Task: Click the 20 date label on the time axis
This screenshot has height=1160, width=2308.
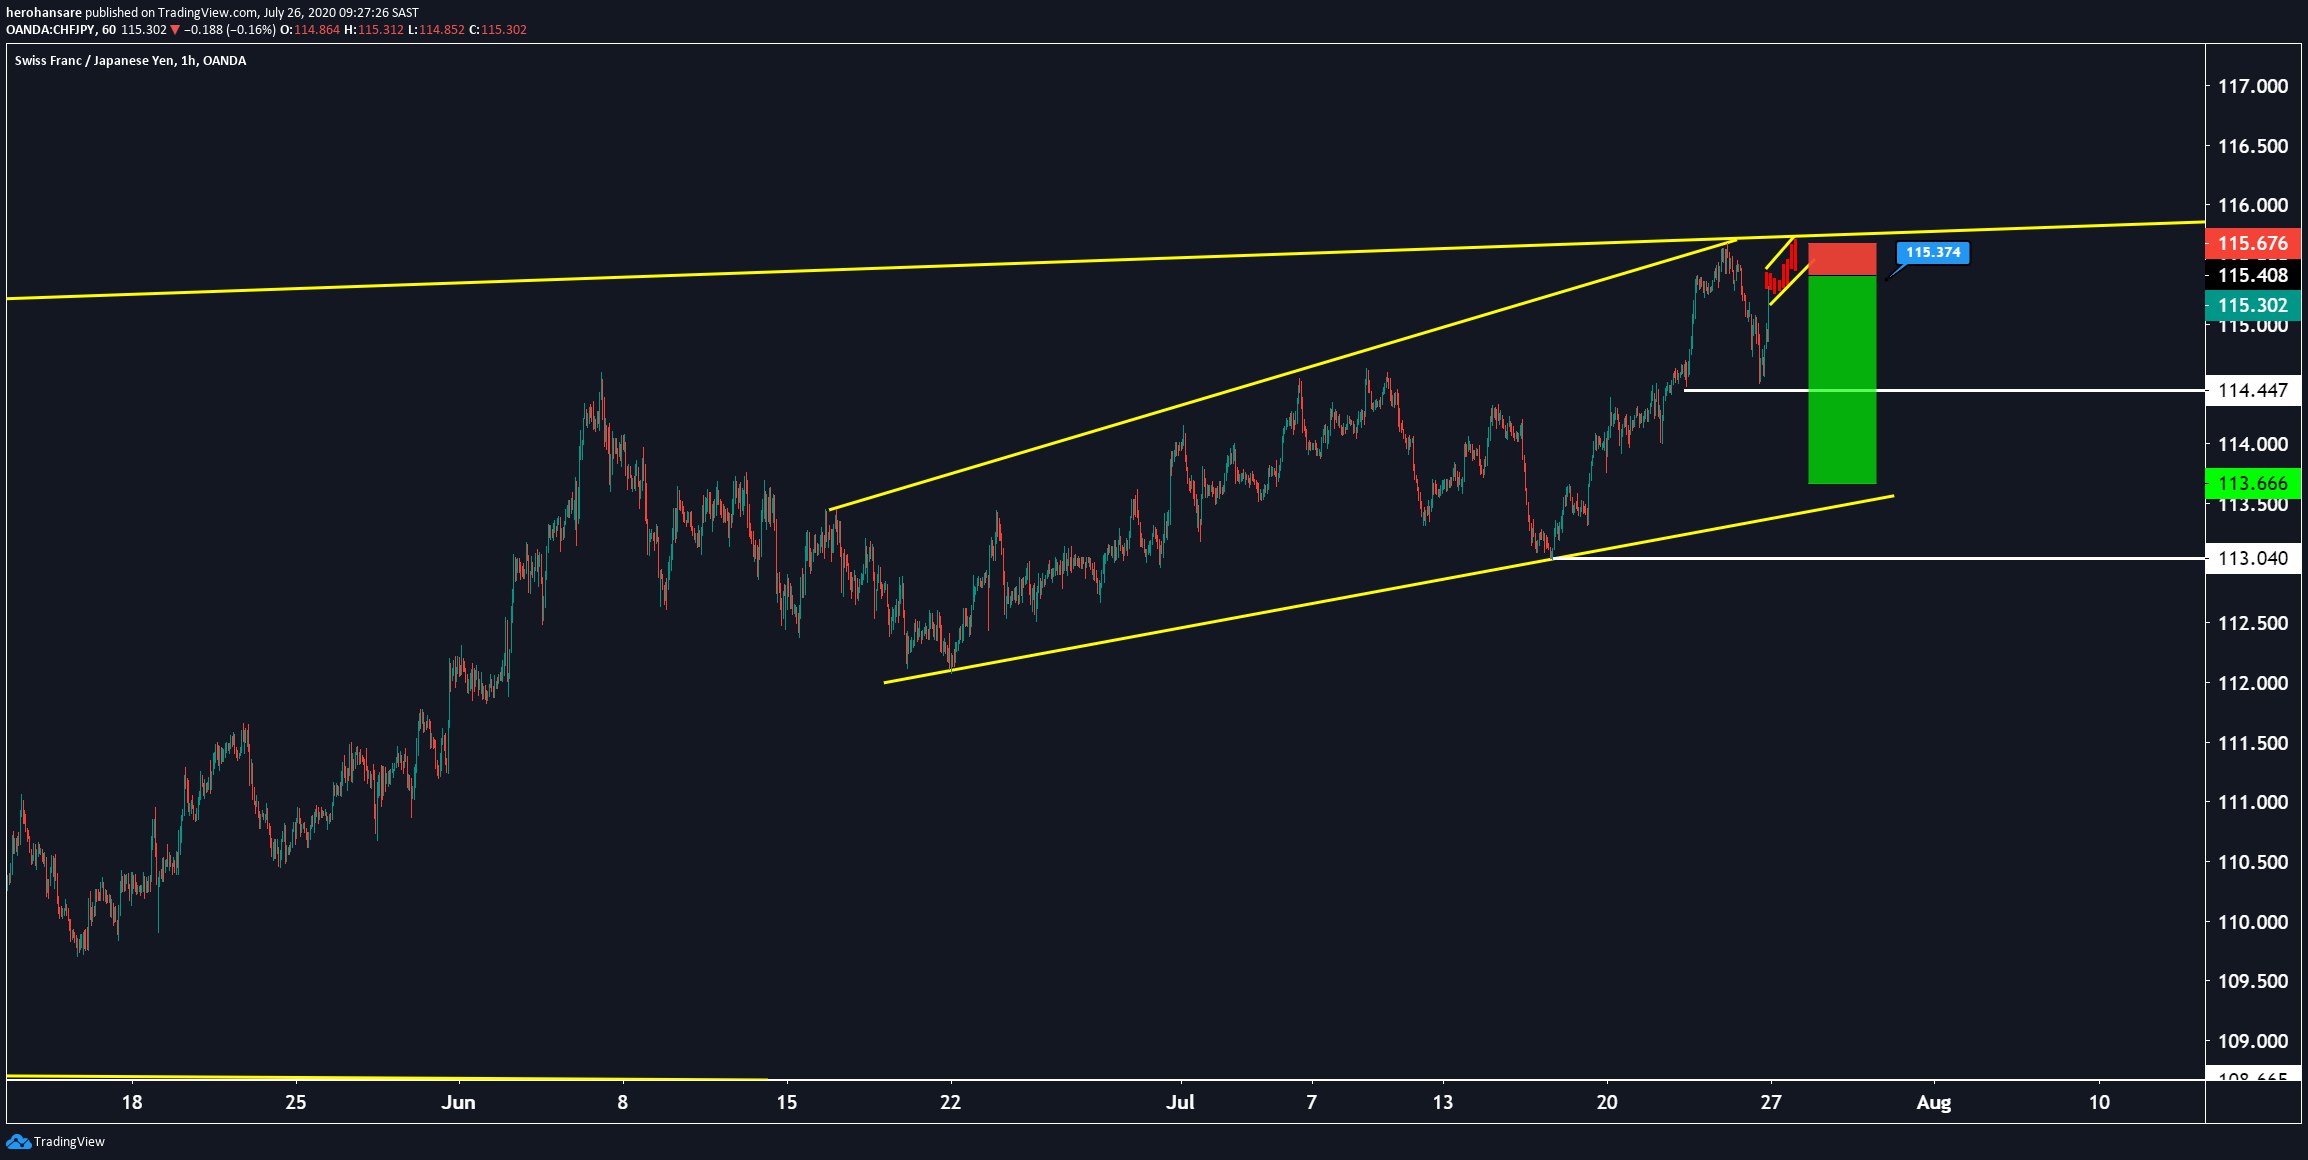Action: tap(1607, 1102)
